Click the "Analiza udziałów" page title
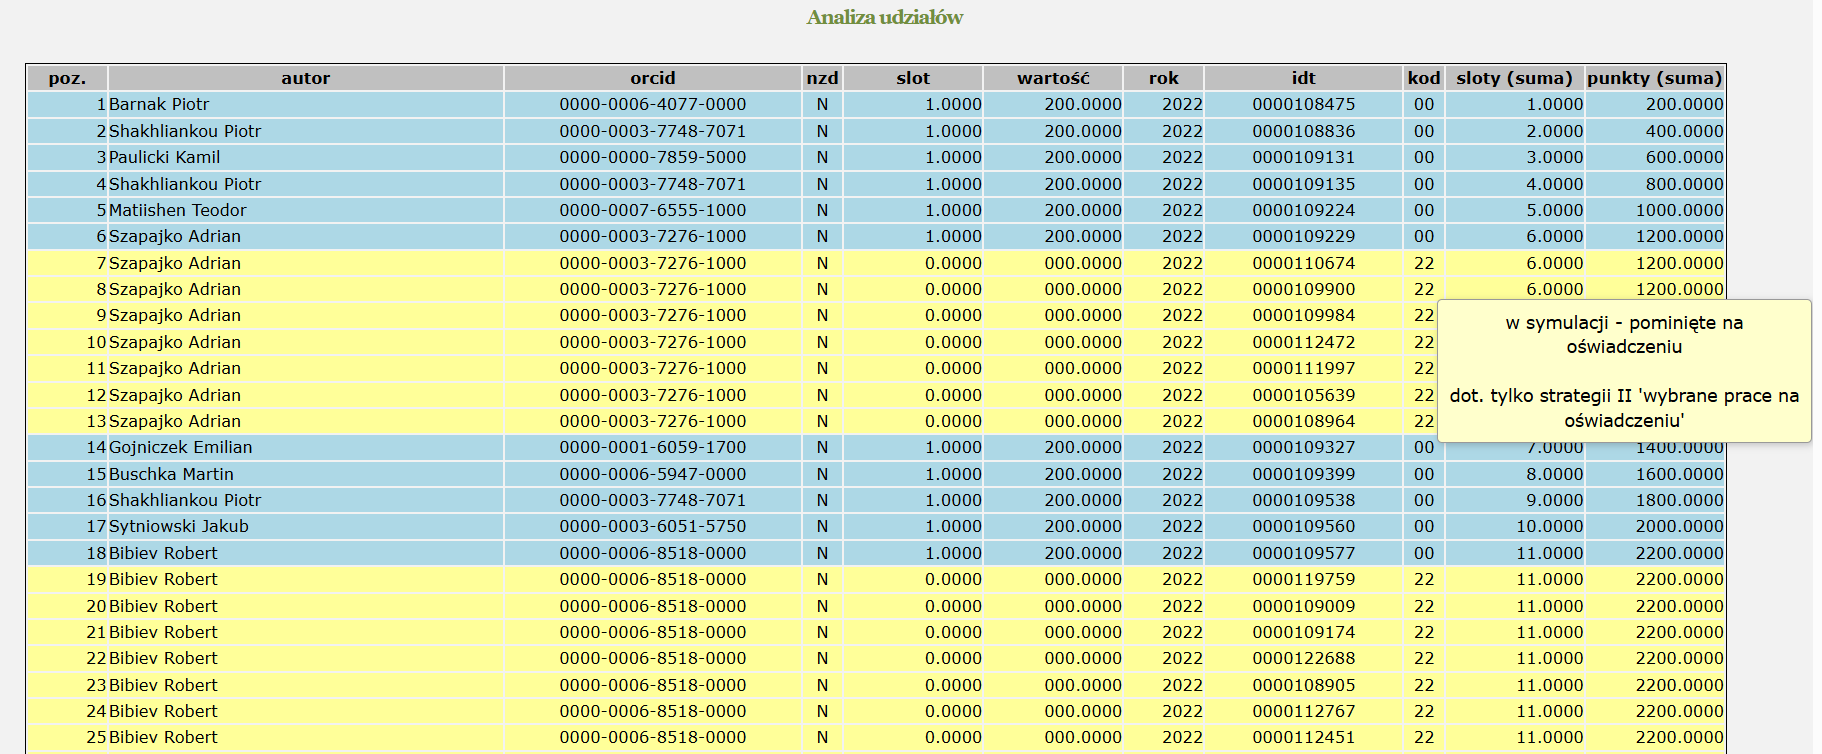Image resolution: width=1822 pixels, height=754 pixels. click(x=885, y=17)
